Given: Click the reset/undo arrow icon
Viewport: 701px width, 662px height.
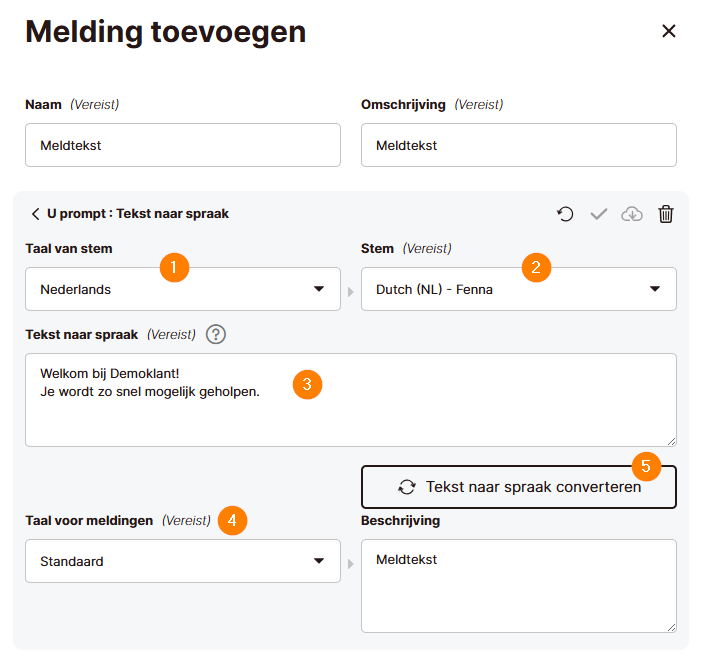Looking at the screenshot, I should coord(566,214).
